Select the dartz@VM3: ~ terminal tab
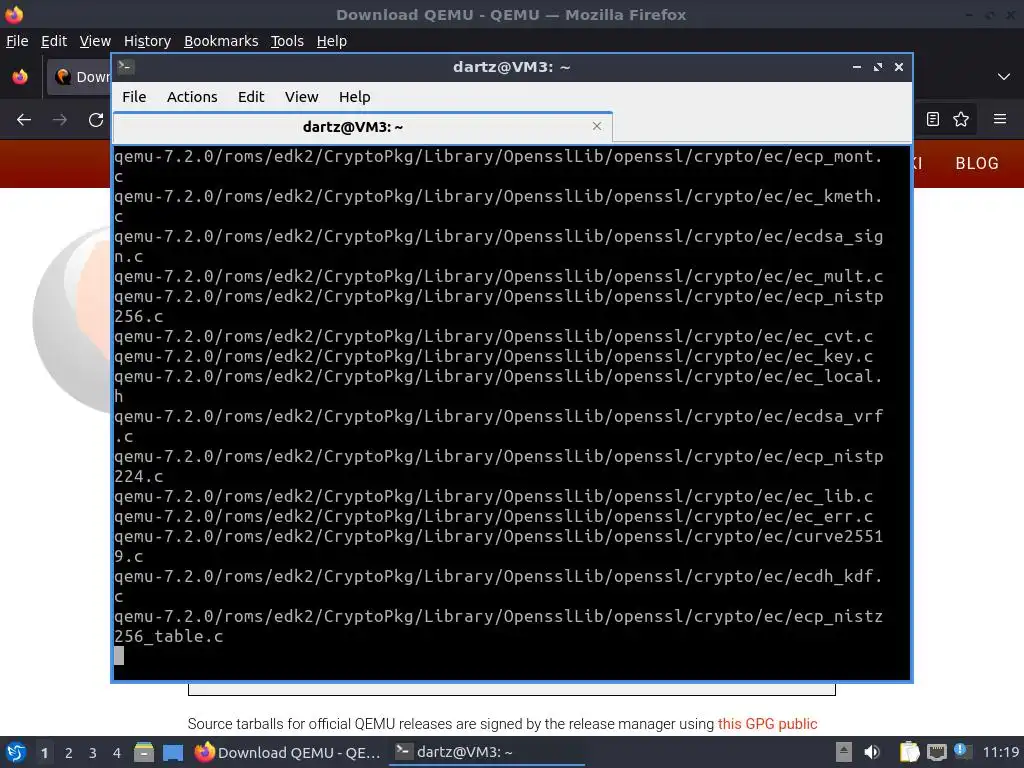 click(x=362, y=127)
